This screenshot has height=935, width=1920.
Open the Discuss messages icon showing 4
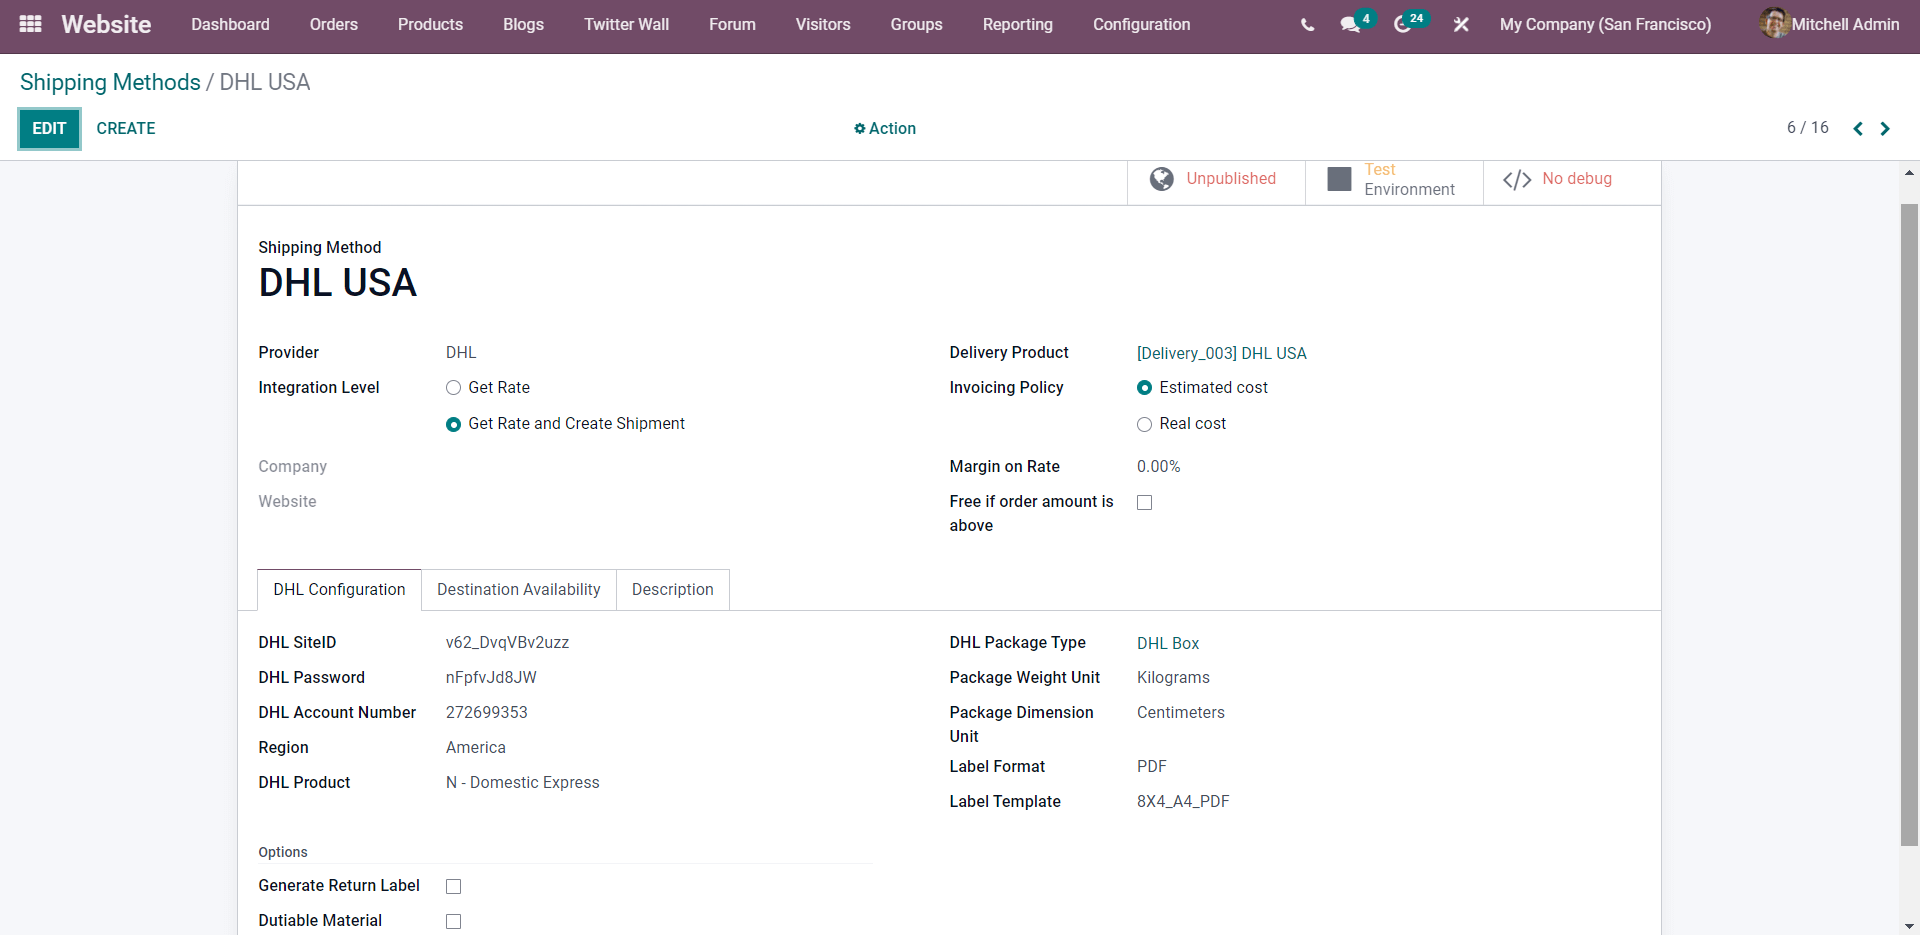pyautogui.click(x=1352, y=24)
